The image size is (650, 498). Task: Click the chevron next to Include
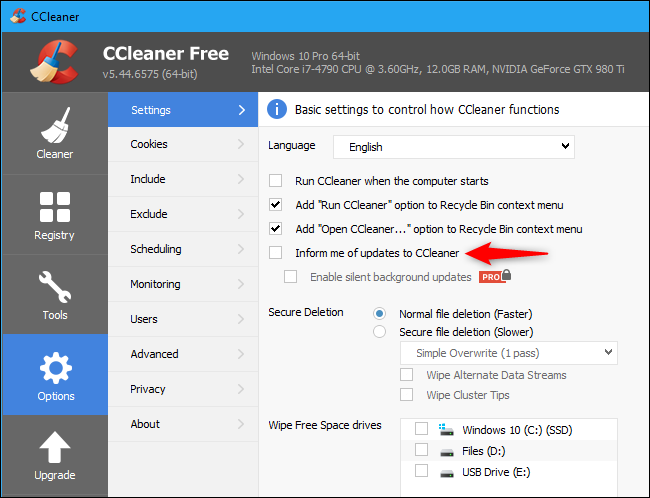(x=241, y=179)
